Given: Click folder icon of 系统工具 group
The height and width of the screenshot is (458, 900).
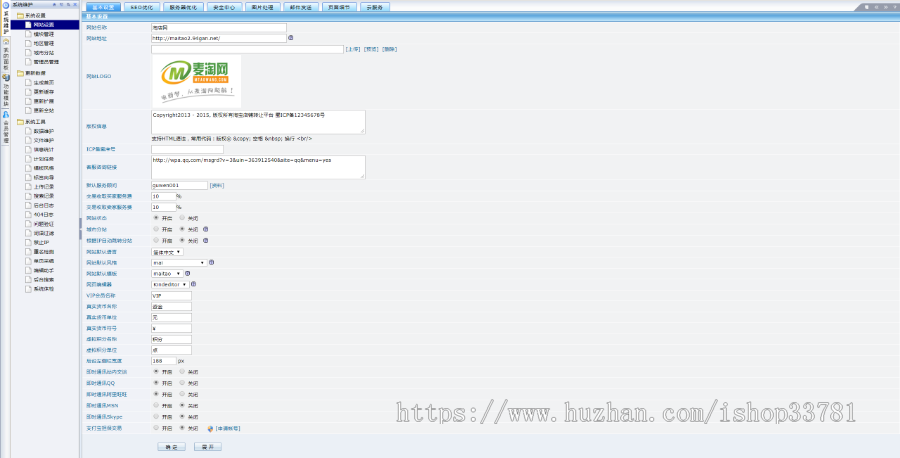Looking at the screenshot, I should coord(20,122).
